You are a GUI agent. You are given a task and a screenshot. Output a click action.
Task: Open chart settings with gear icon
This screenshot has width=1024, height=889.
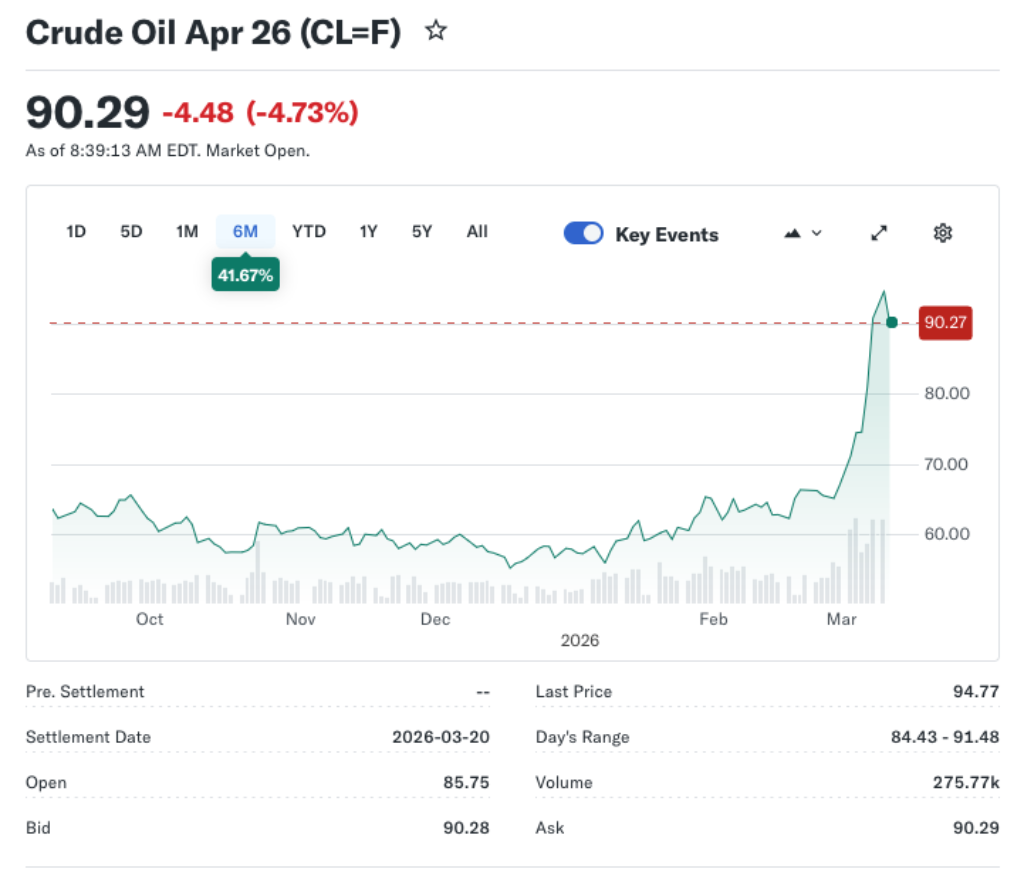coord(941,232)
